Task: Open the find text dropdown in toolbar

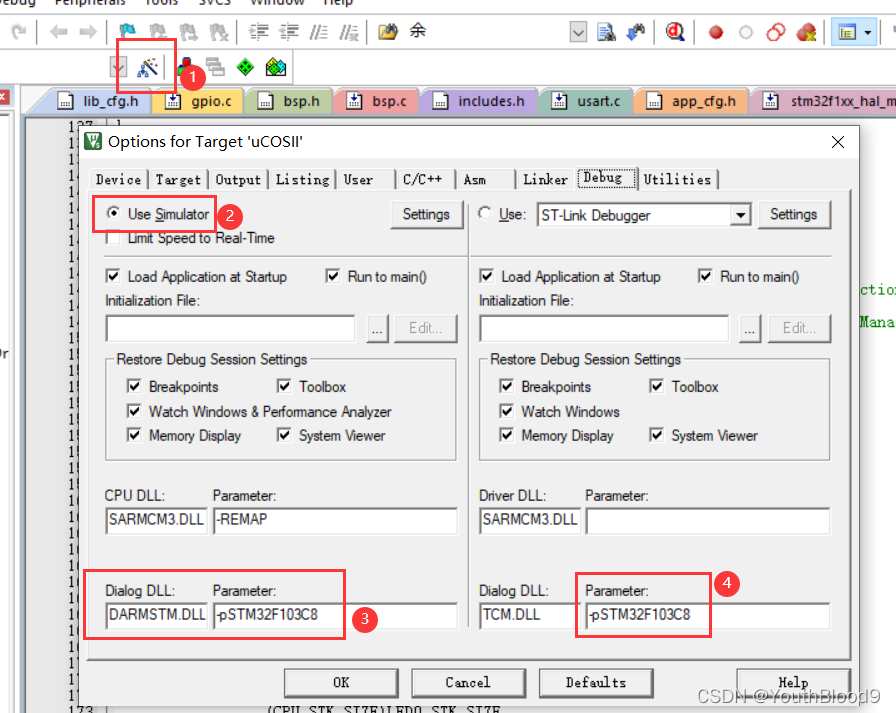Action: tap(578, 32)
